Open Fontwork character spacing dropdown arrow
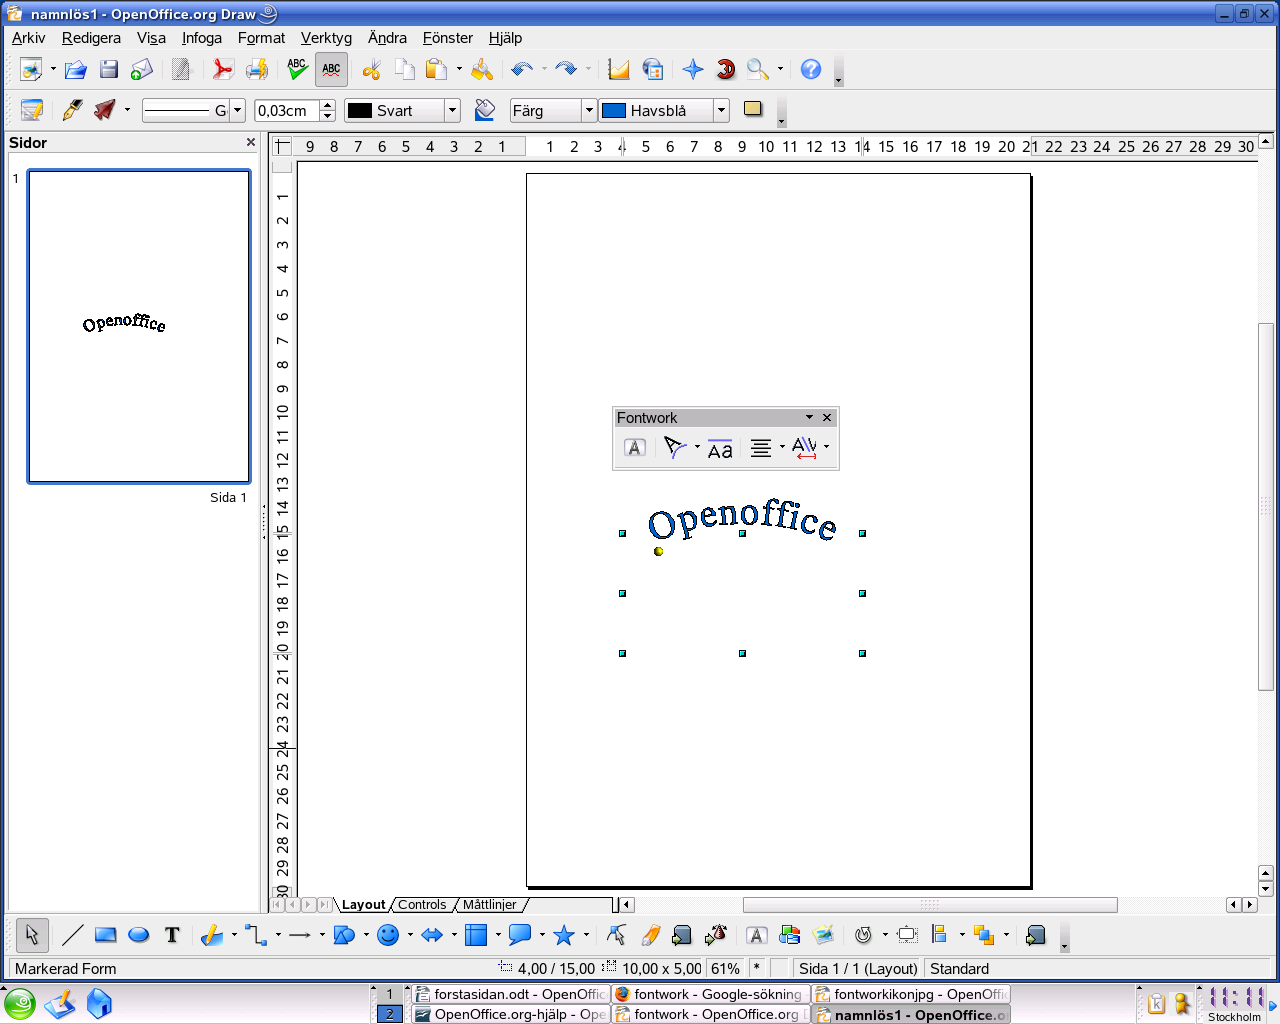The width and height of the screenshot is (1280, 1024). tap(826, 447)
